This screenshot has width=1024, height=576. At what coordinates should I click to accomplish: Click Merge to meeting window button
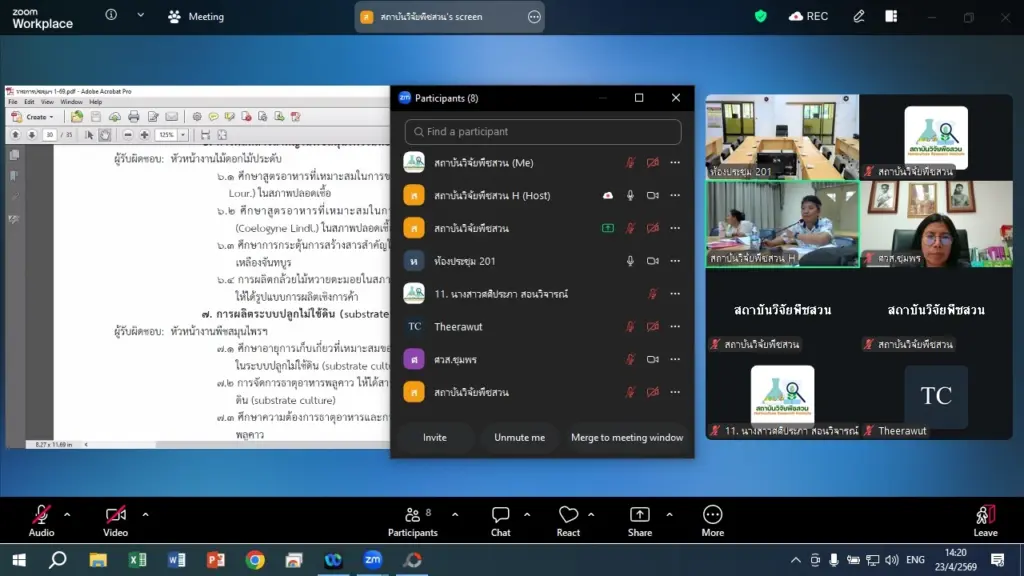coord(627,437)
